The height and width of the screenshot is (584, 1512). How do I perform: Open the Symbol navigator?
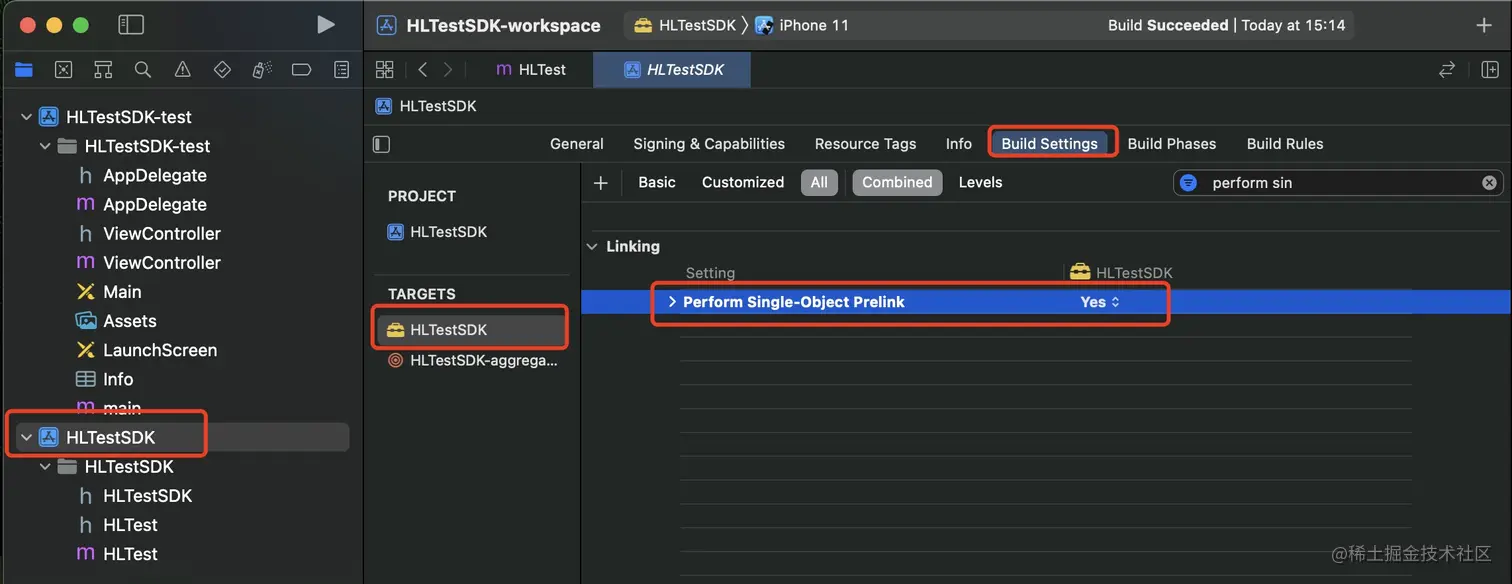pos(103,70)
